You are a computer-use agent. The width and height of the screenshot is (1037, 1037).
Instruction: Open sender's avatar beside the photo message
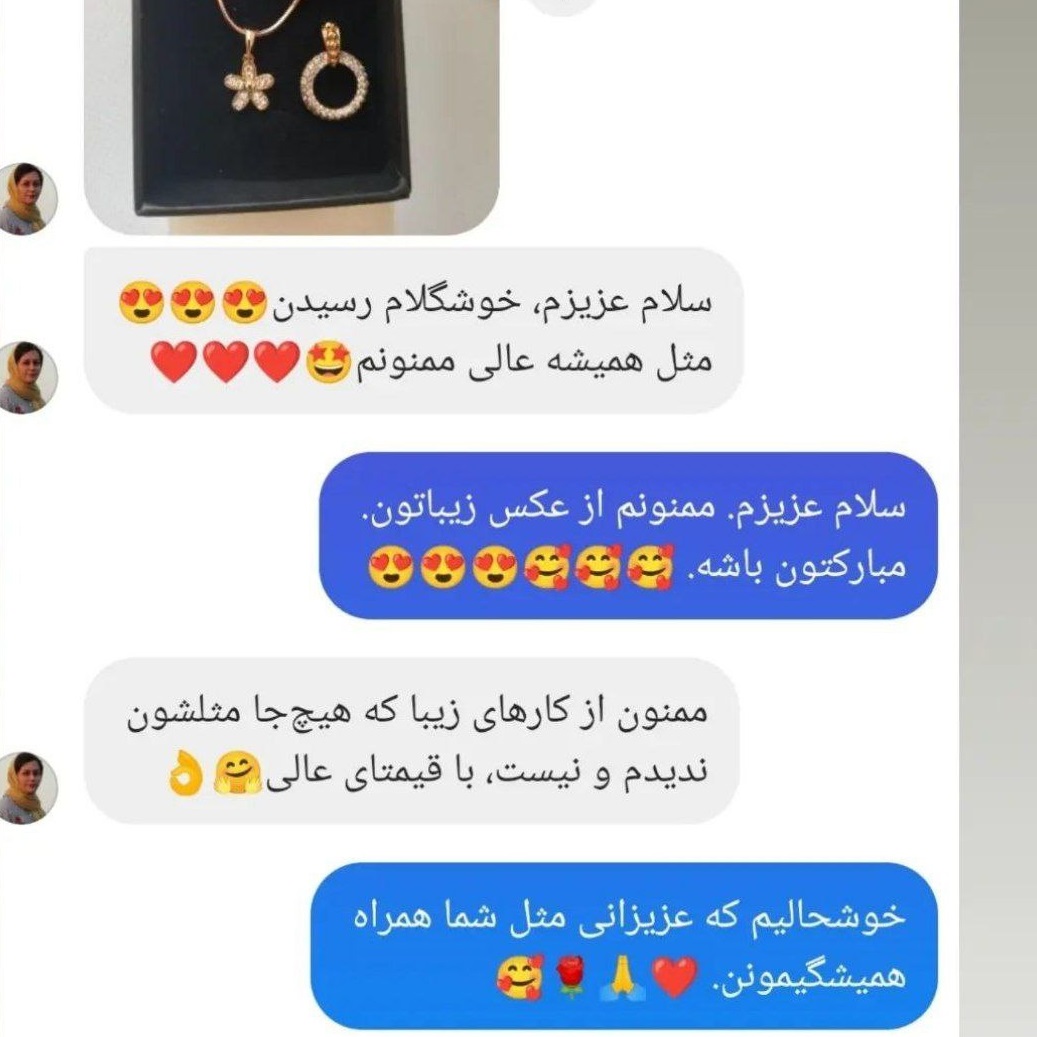(26, 198)
